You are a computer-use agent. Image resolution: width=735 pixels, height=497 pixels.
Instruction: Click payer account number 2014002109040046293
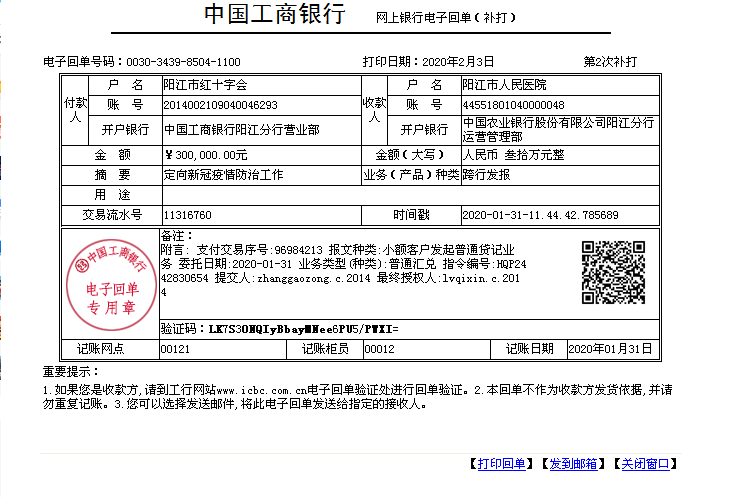[220, 105]
